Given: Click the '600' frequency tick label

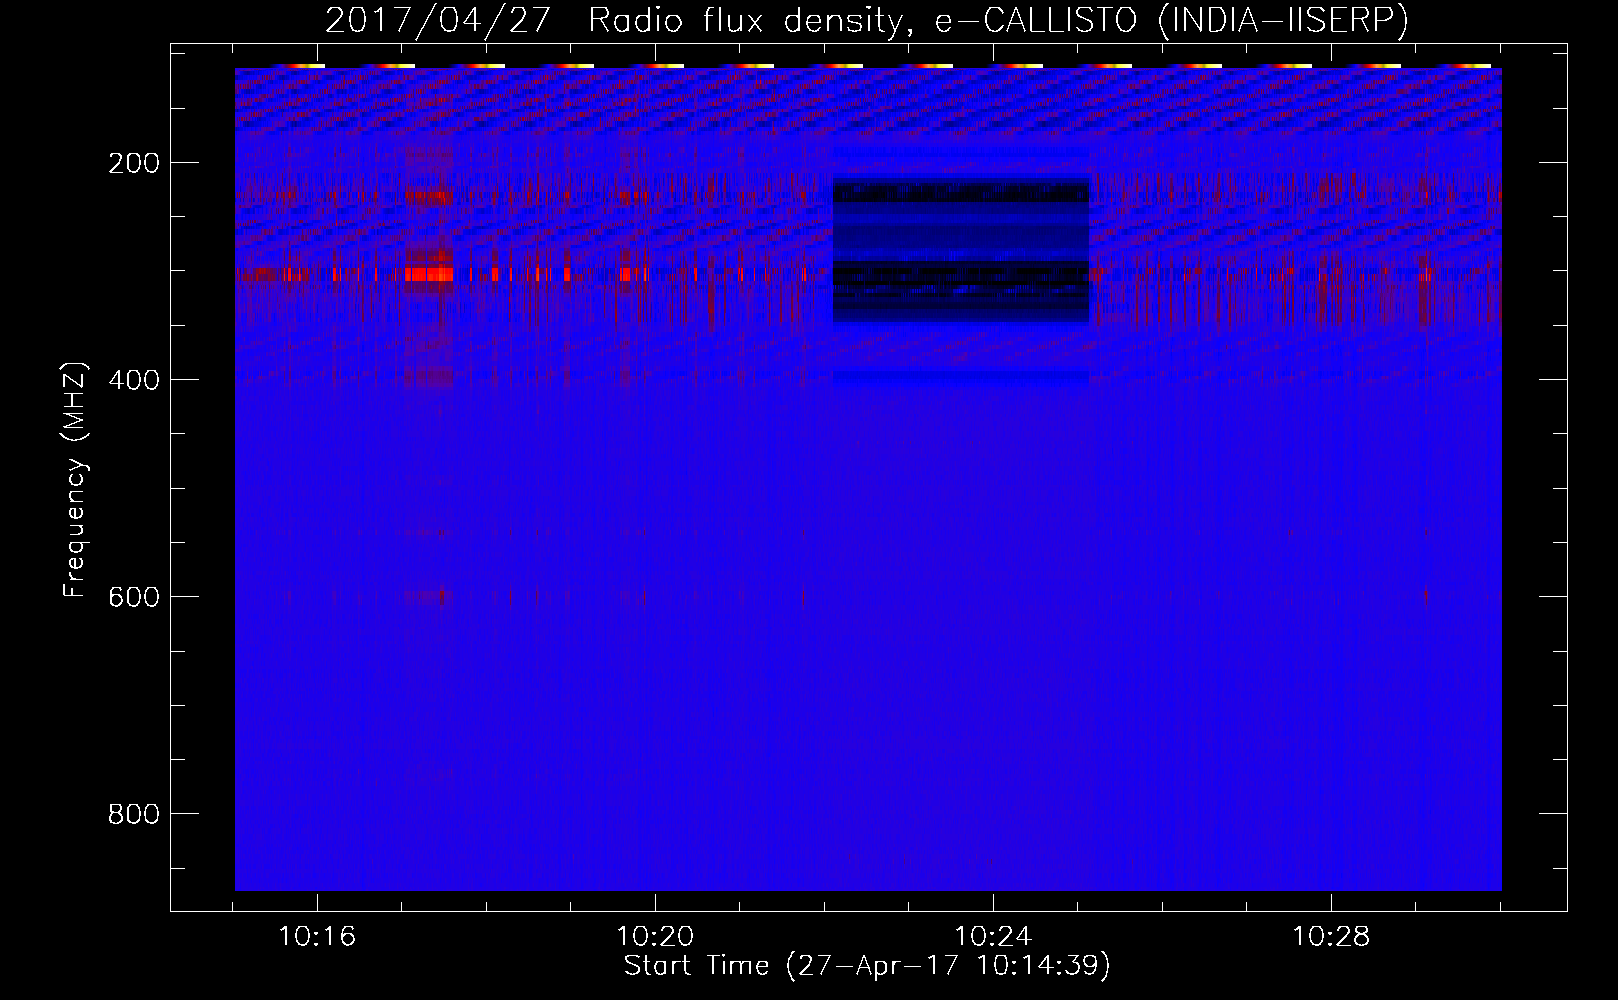Looking at the screenshot, I should click(x=134, y=597).
